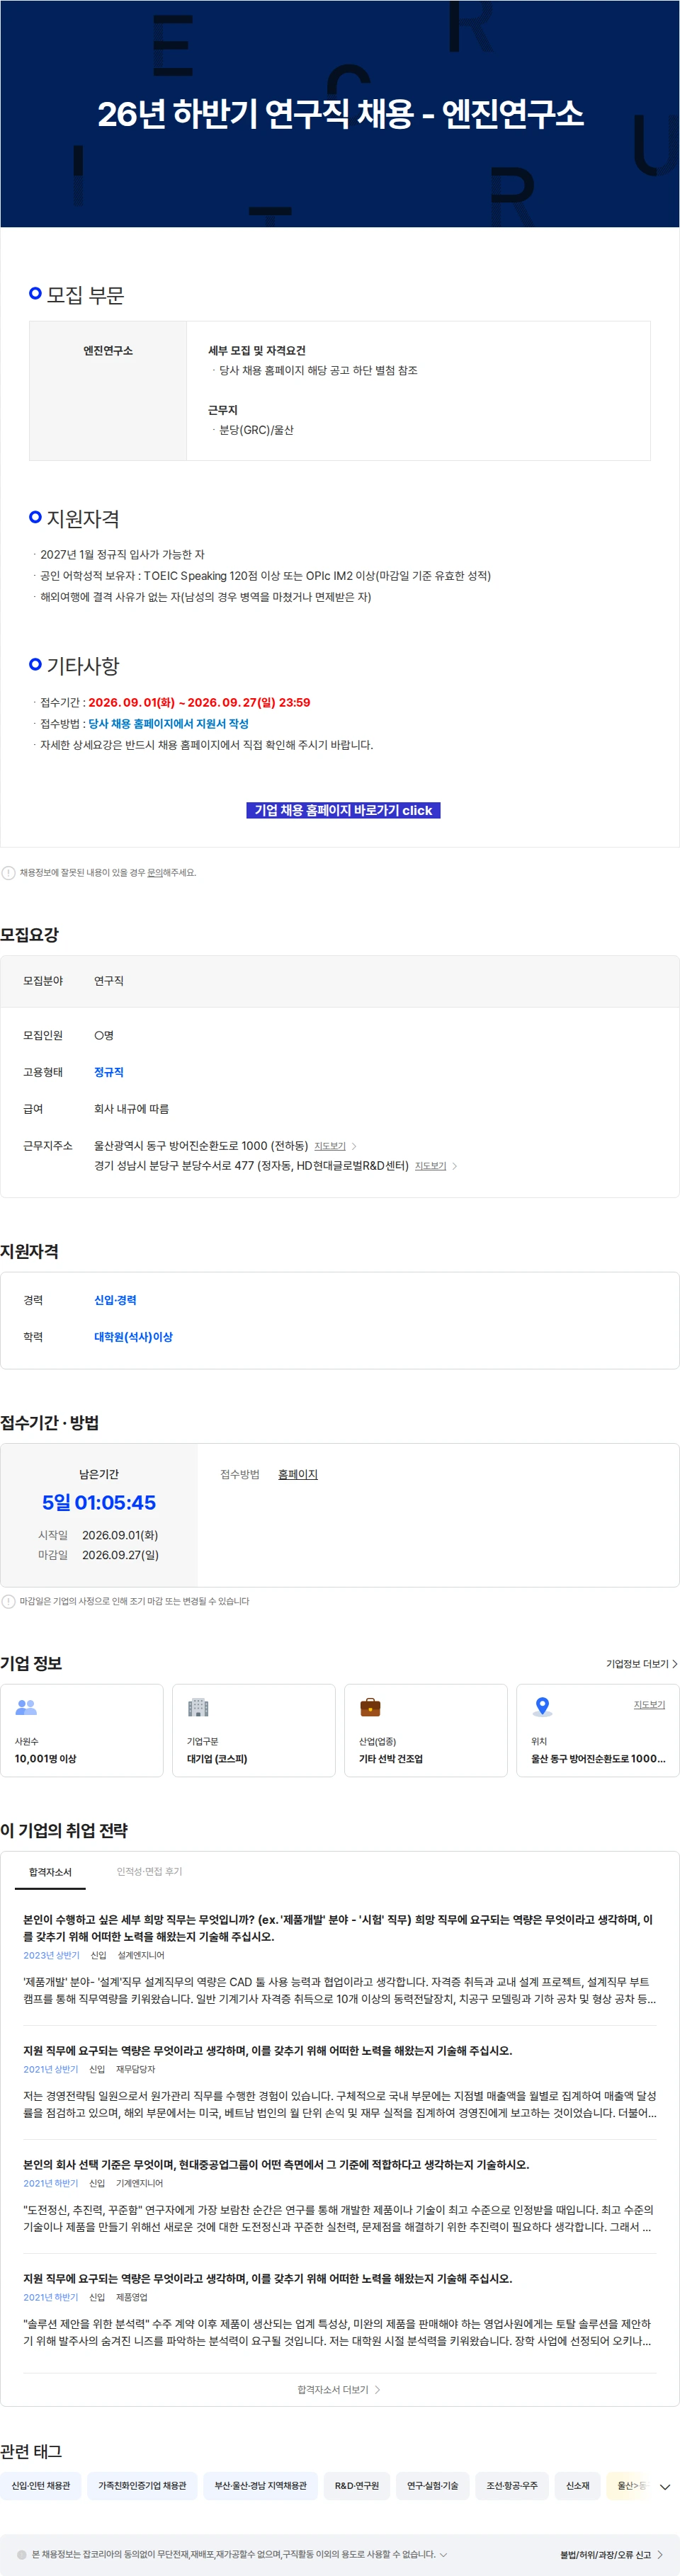Open the 2021년 하반기 기계엔지니어 essay entry
Screen dimensions: 680x2576
coord(276,2164)
